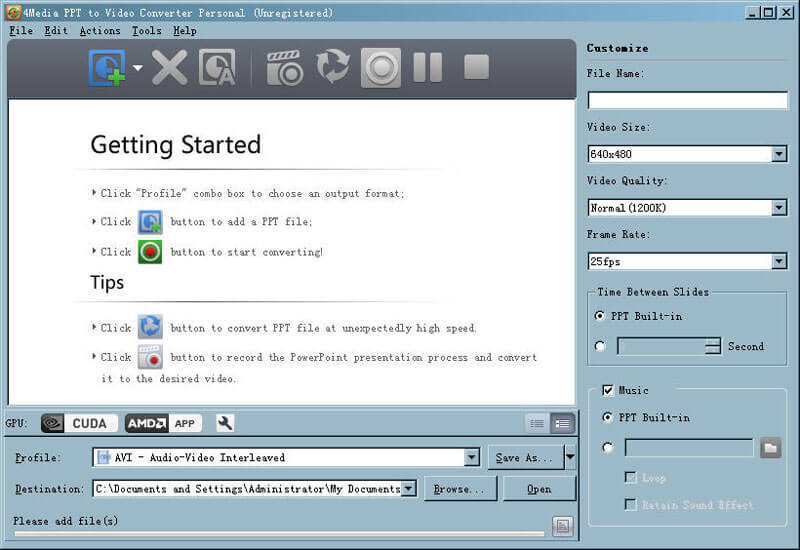Screen dimensions: 800x550
Task: Select the custom music file radio button
Action: pyautogui.click(x=608, y=448)
